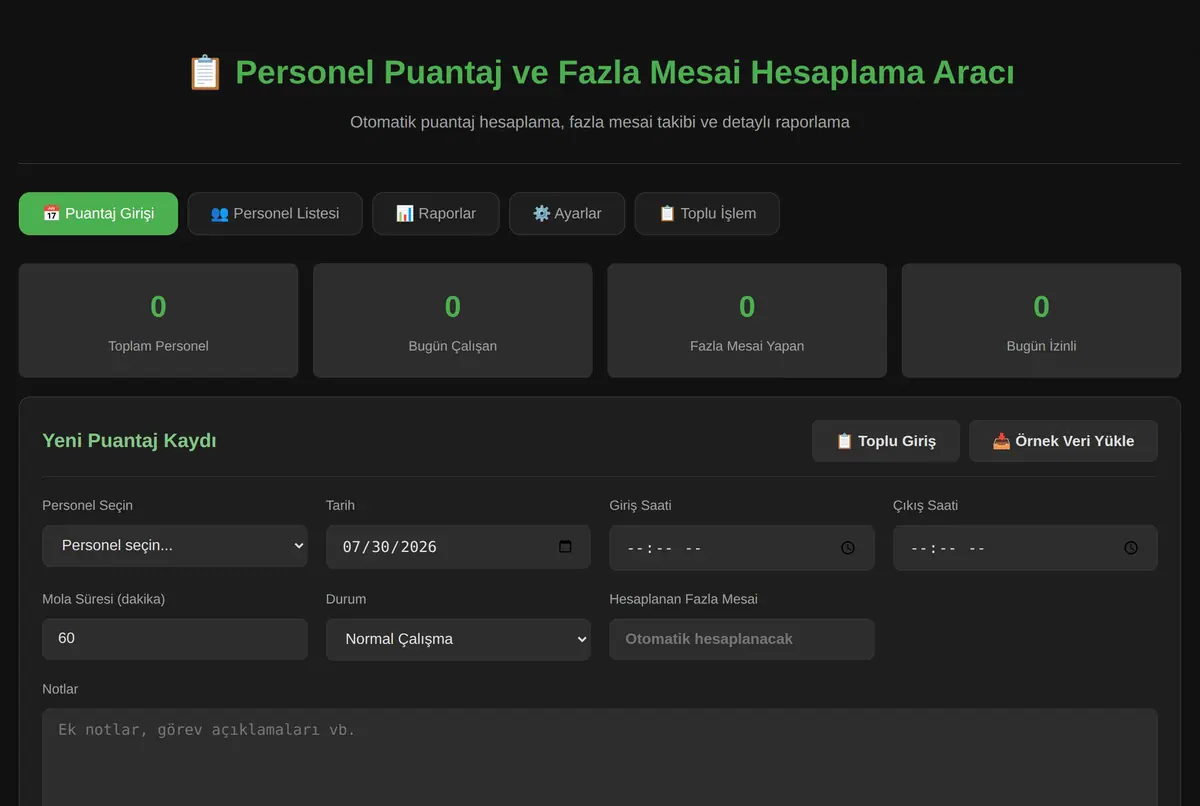The width and height of the screenshot is (1200, 806).
Task: Click into the Notlar text area
Action: [600, 757]
